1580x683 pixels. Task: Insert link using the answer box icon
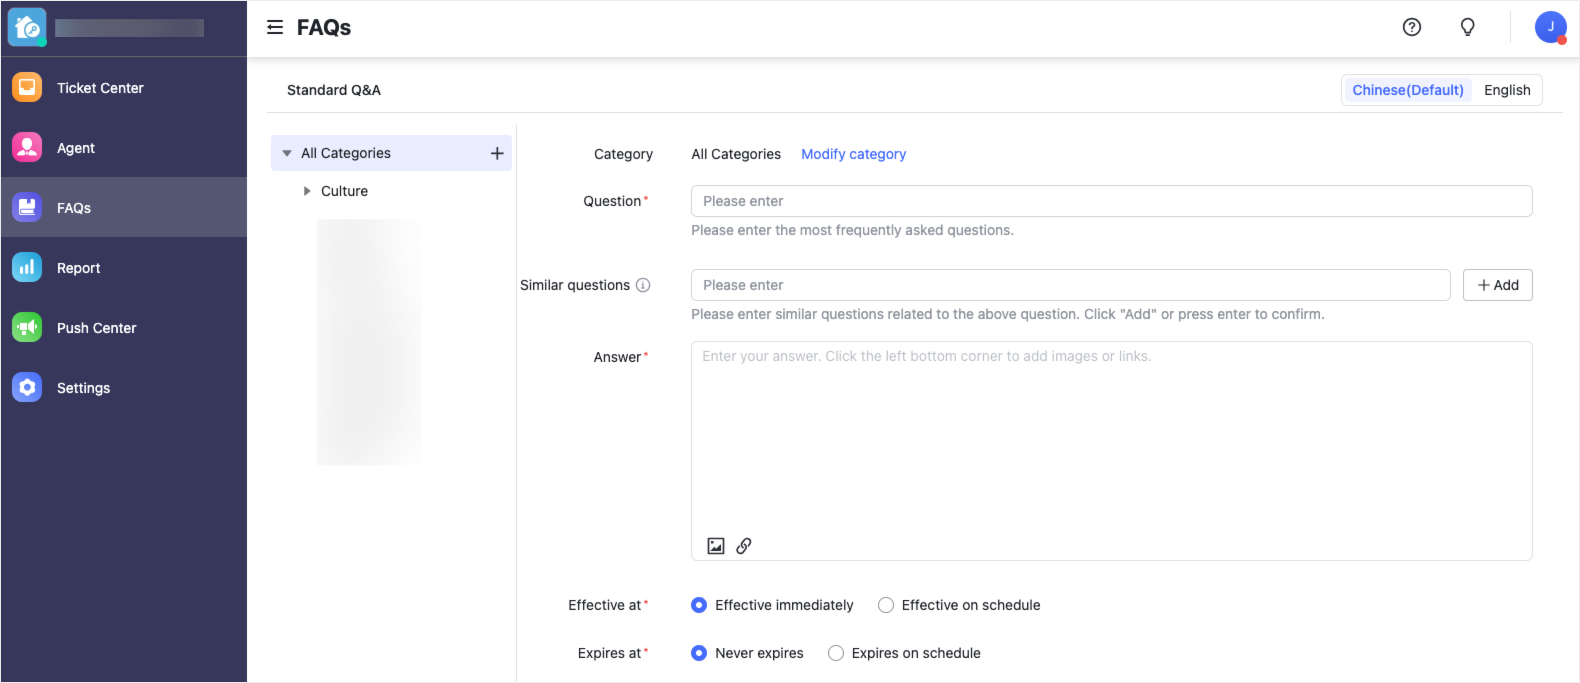[744, 546]
